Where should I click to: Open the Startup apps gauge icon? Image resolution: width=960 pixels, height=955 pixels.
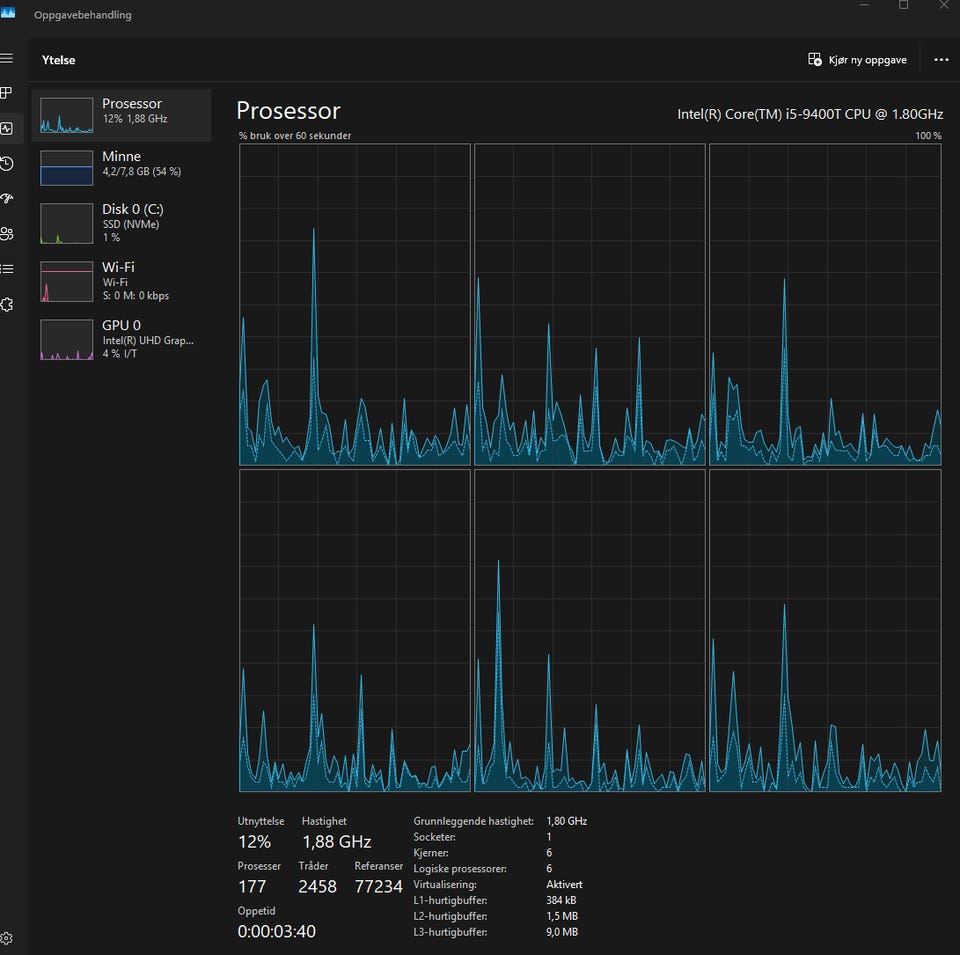point(7,198)
